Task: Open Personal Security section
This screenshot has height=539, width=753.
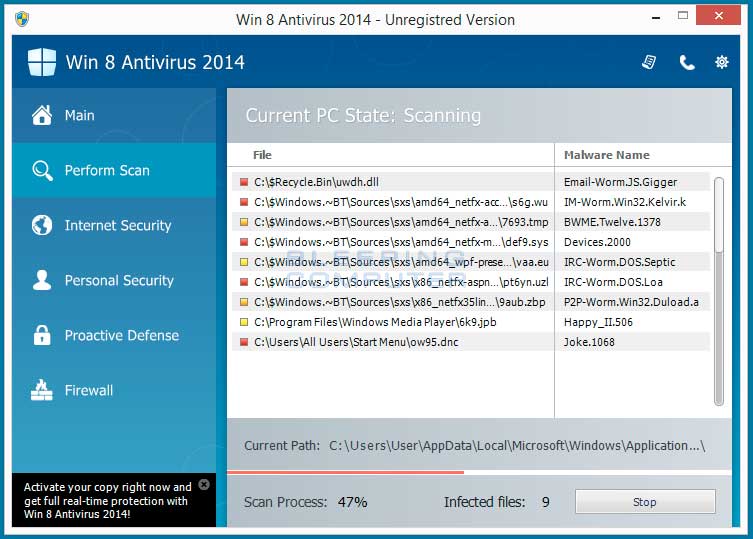Action: tap(114, 280)
